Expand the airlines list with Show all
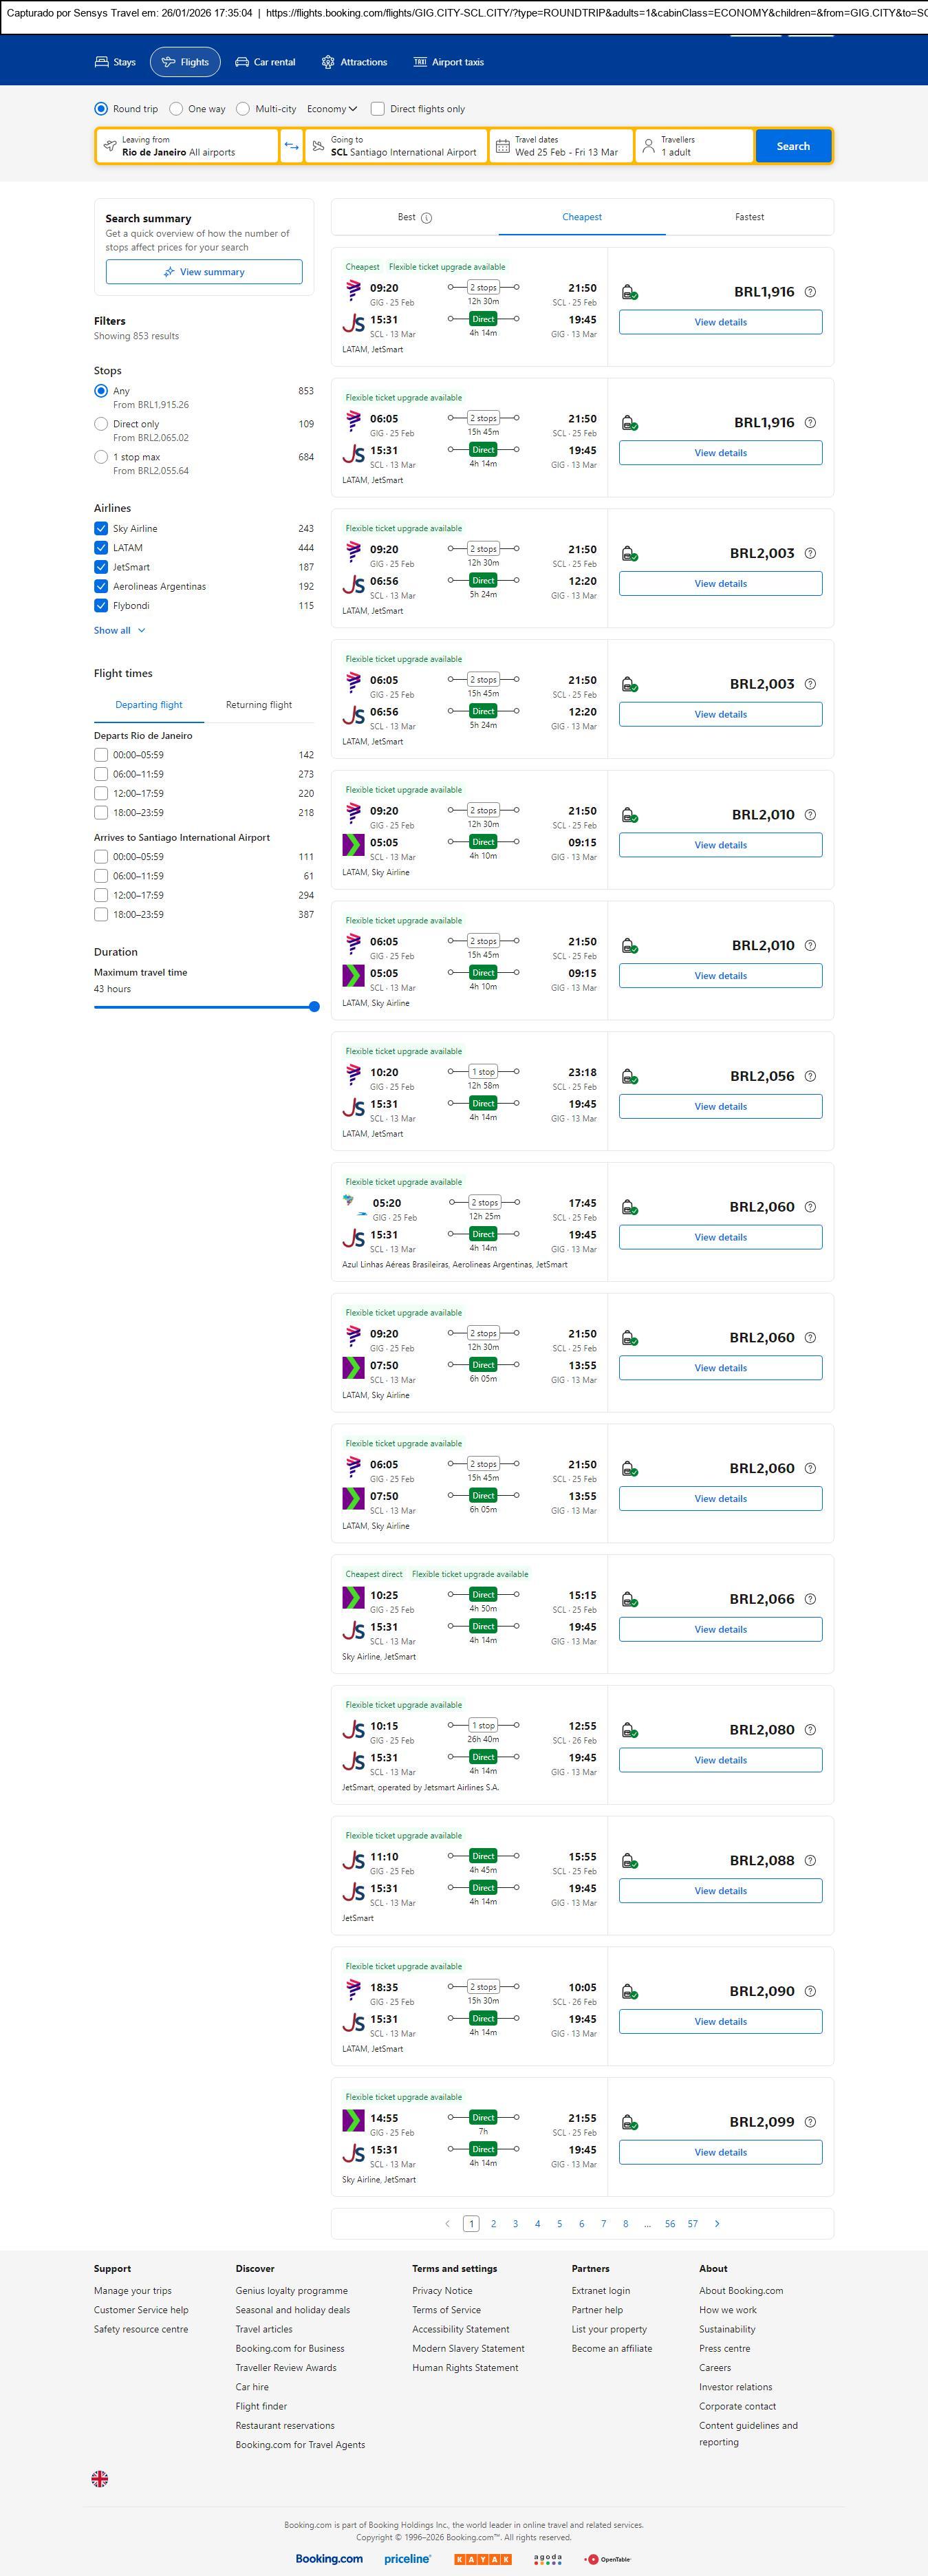 pyautogui.click(x=120, y=630)
